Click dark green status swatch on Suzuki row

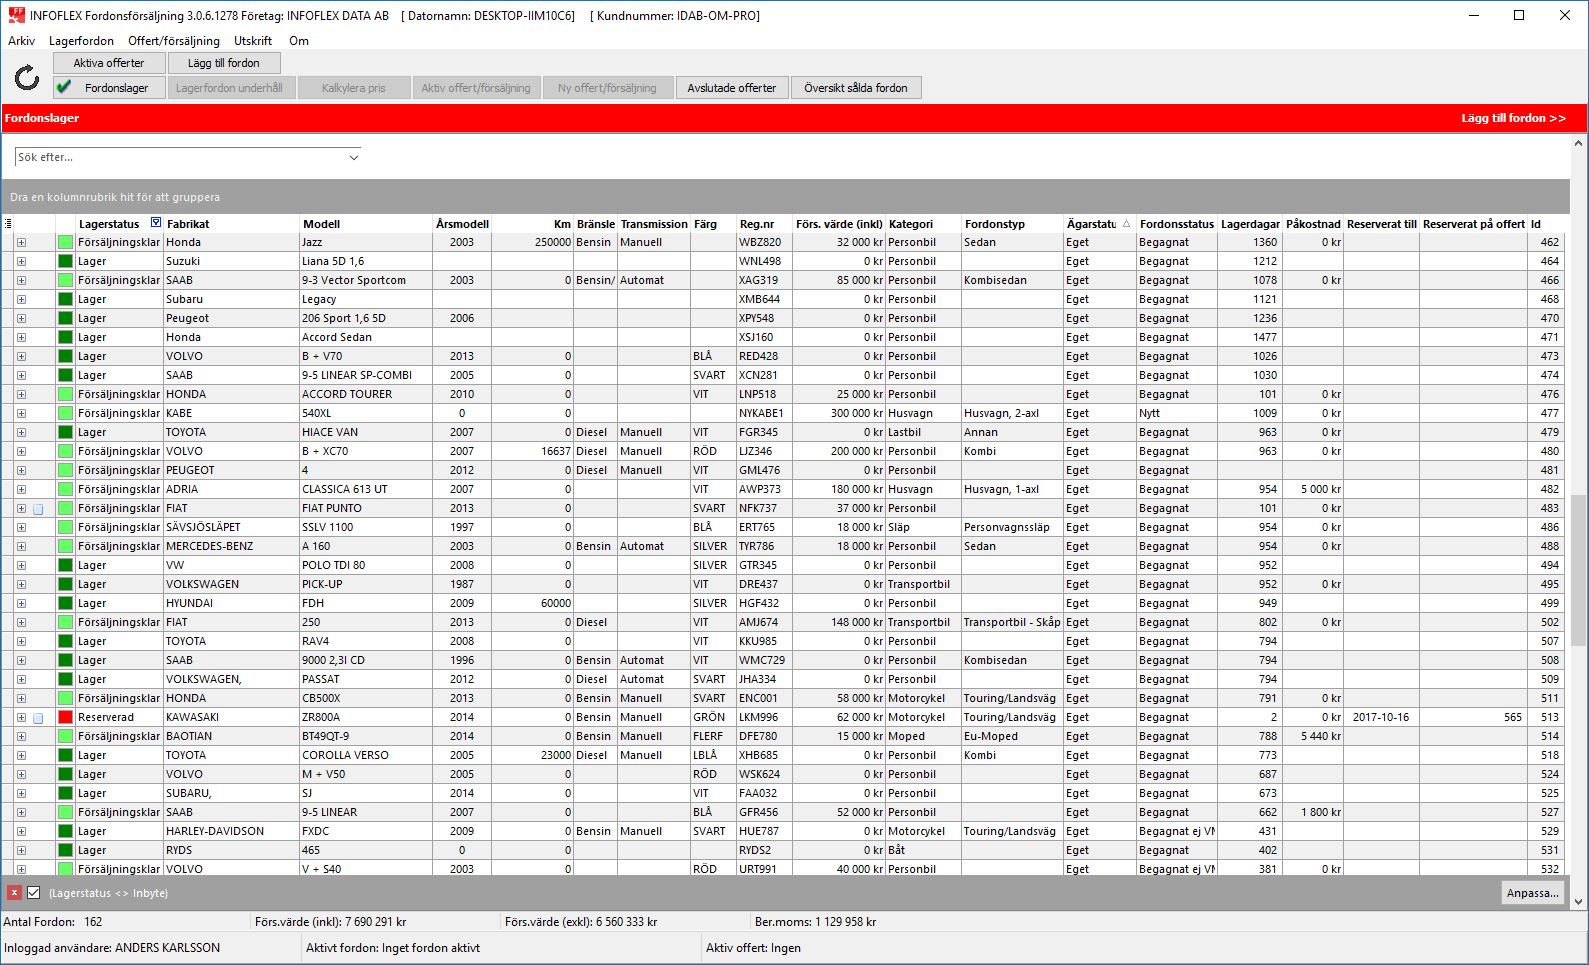pos(66,261)
